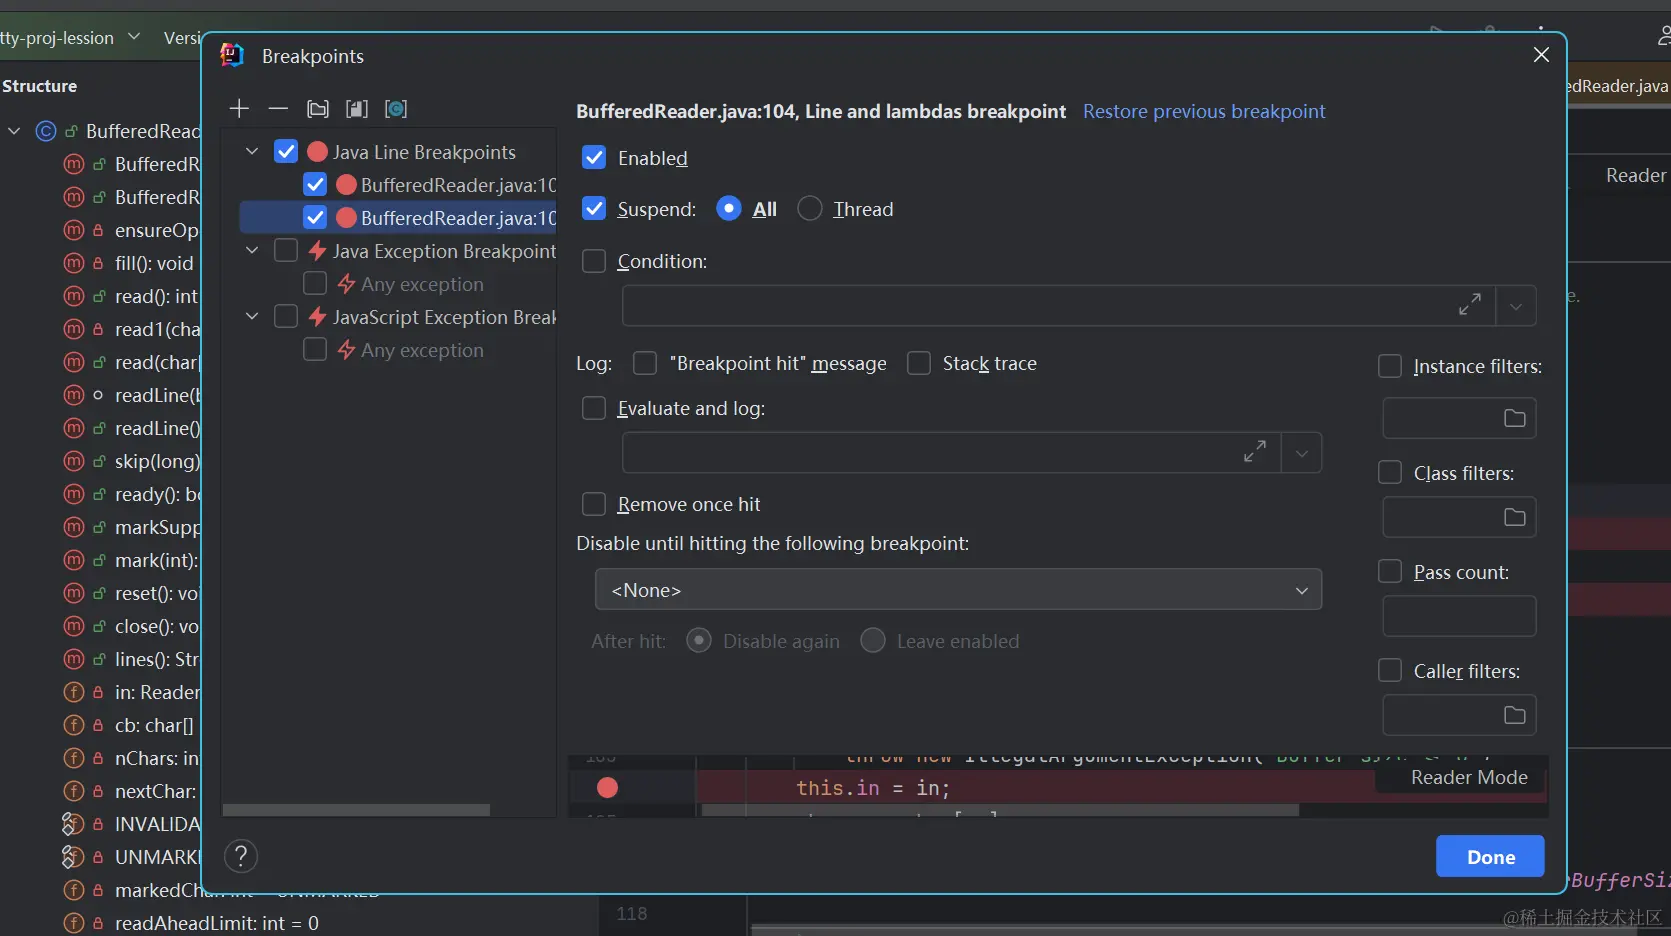Add a new breakpoint with plus icon
The image size is (1671, 936).
tap(239, 109)
